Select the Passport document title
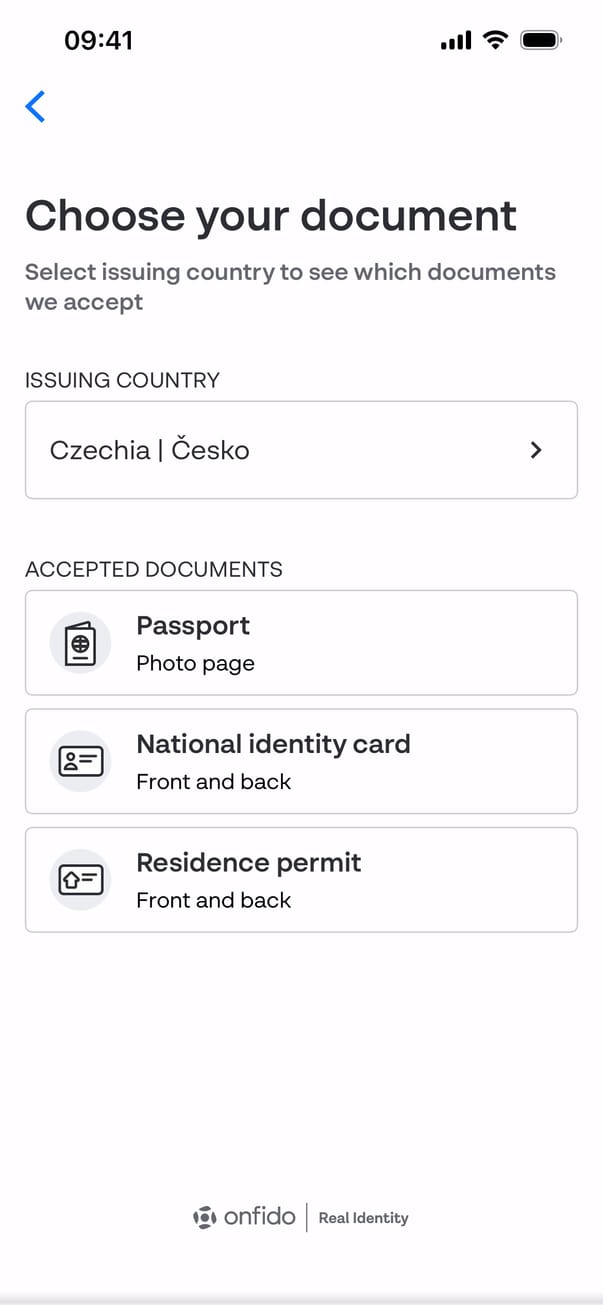 (193, 626)
